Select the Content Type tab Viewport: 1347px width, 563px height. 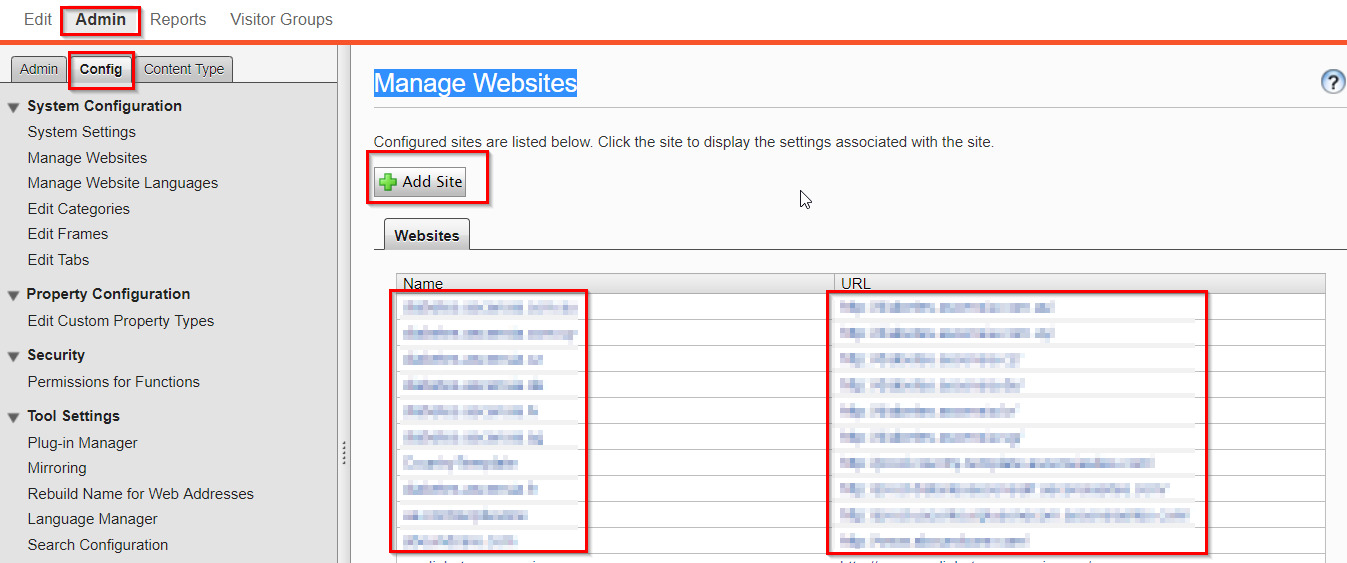click(x=184, y=69)
